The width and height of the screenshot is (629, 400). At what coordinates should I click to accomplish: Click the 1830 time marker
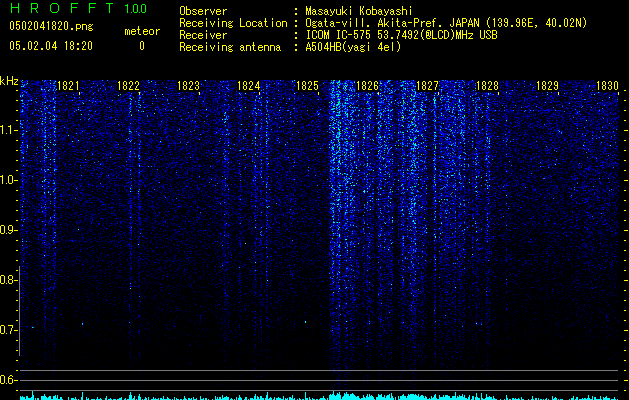[x=607, y=86]
